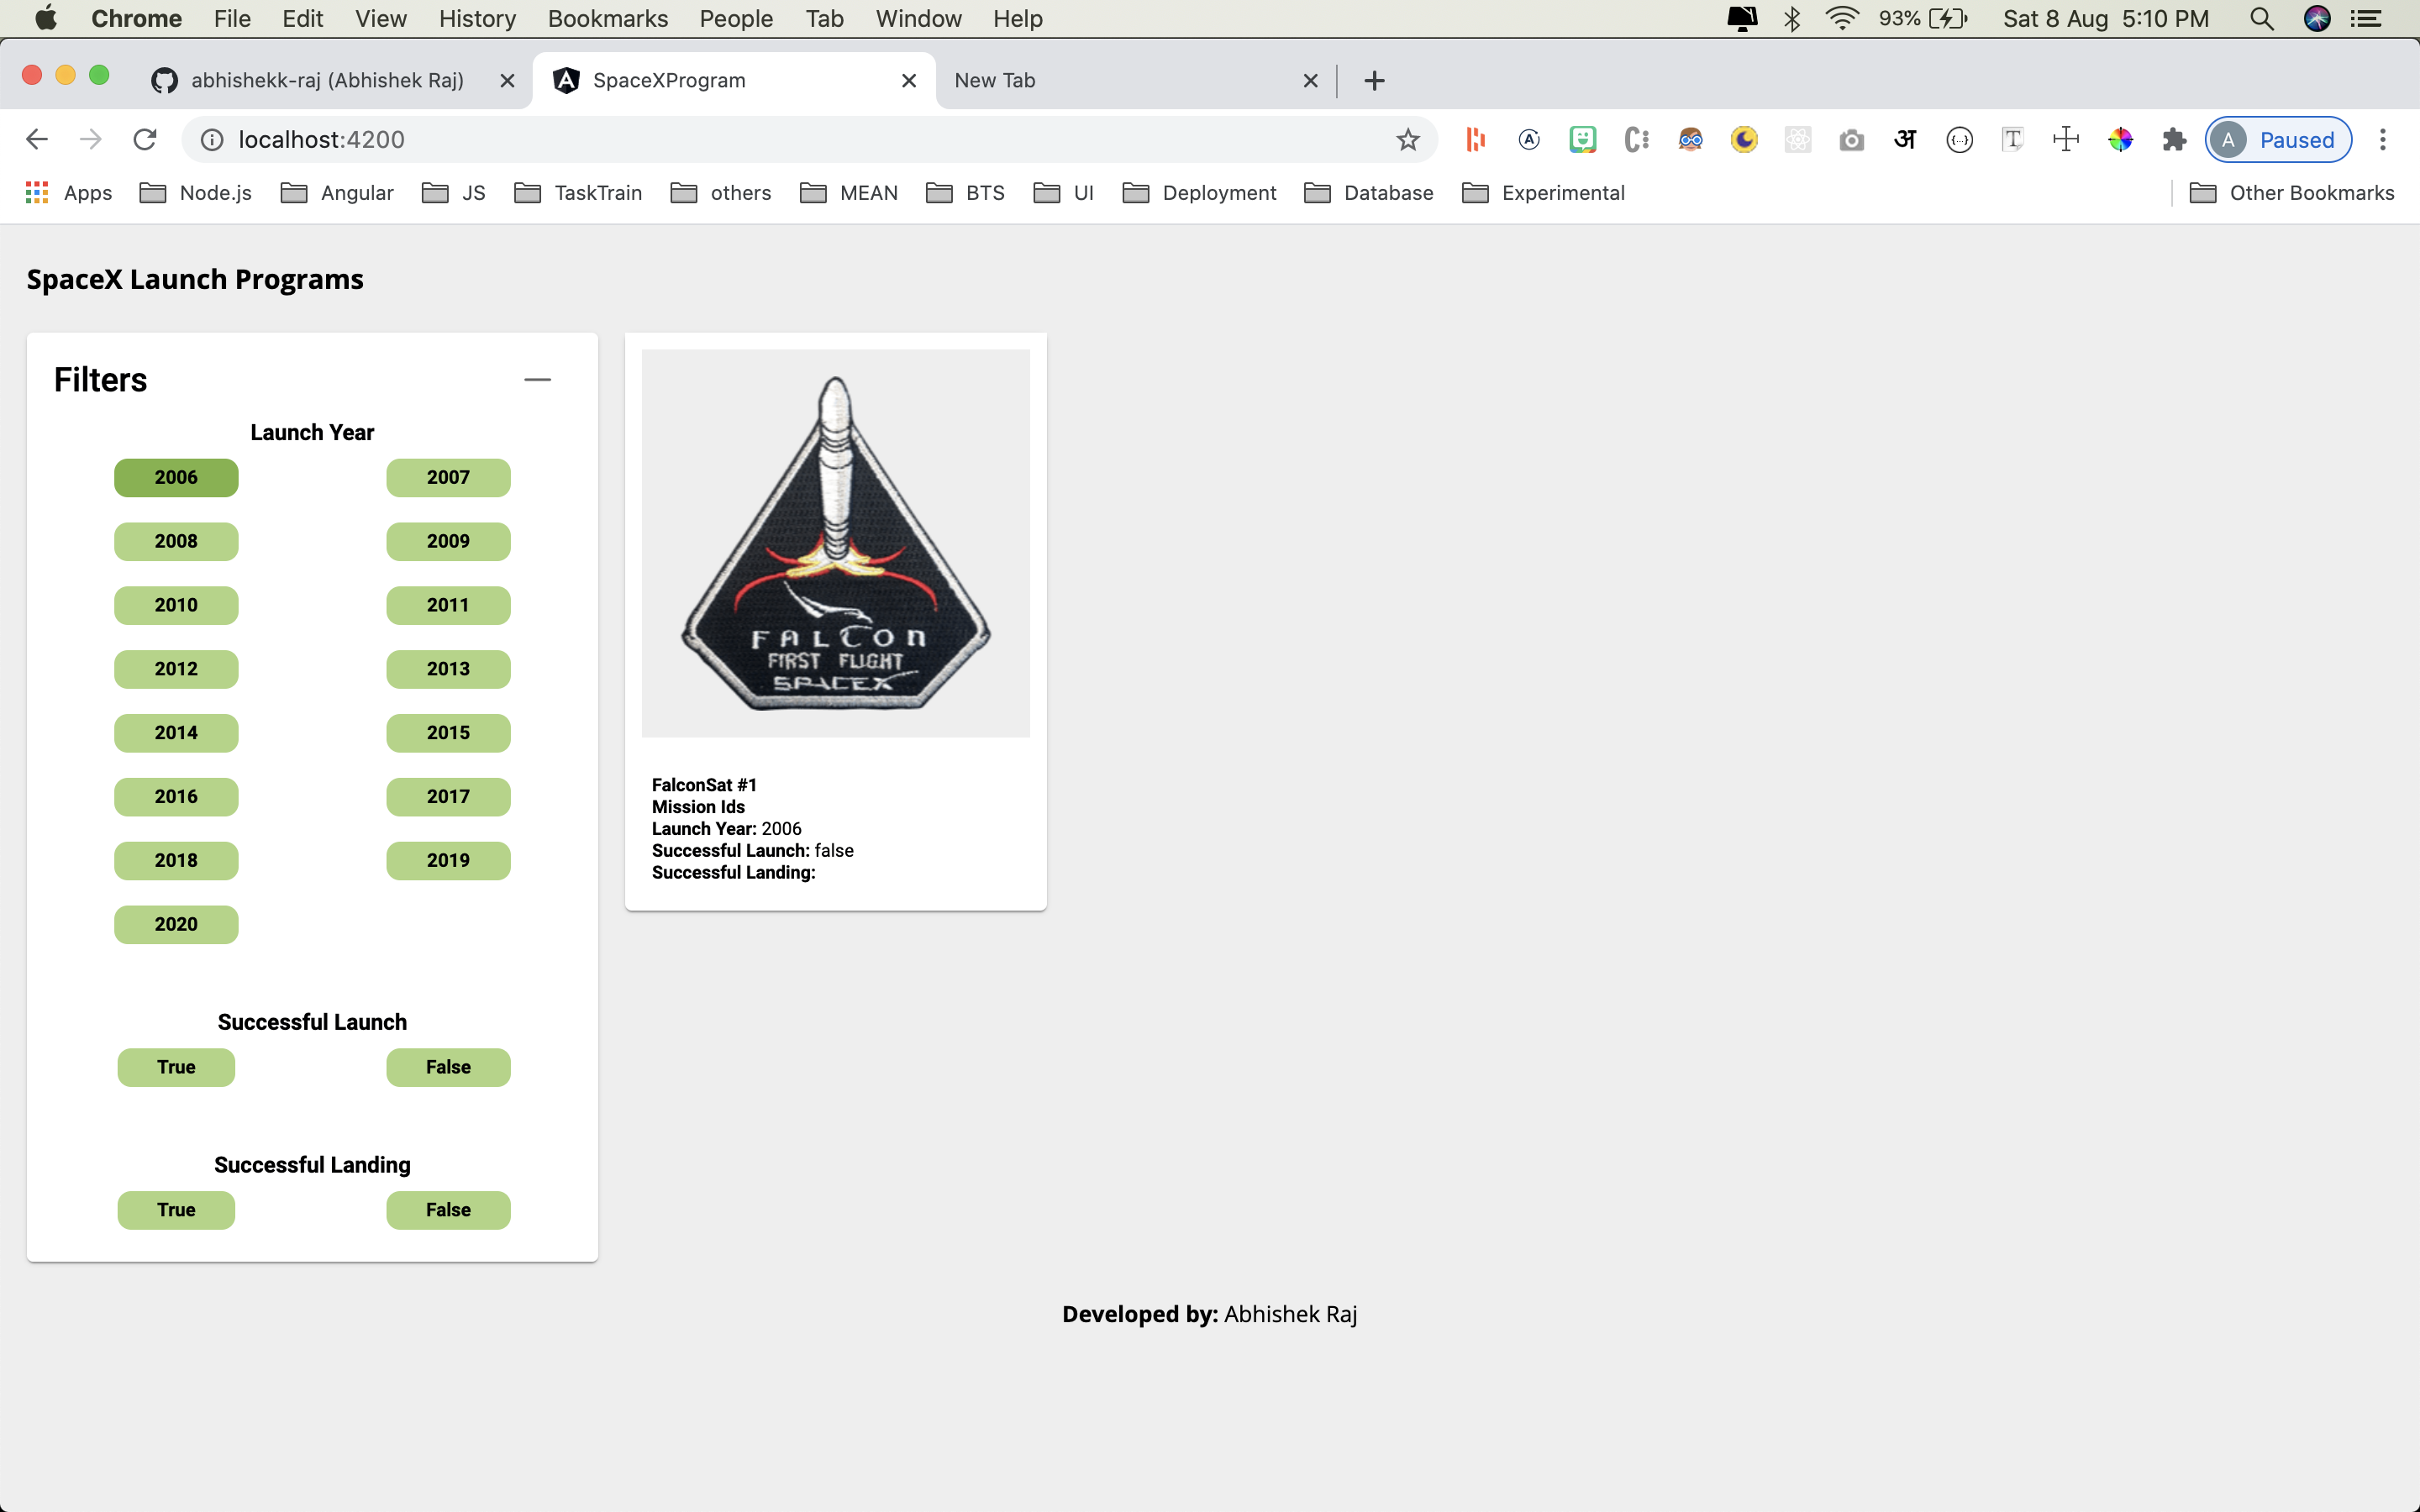2420x1512 pixels.
Task: Switch to the New Tab tab
Action: [x=1134, y=81]
